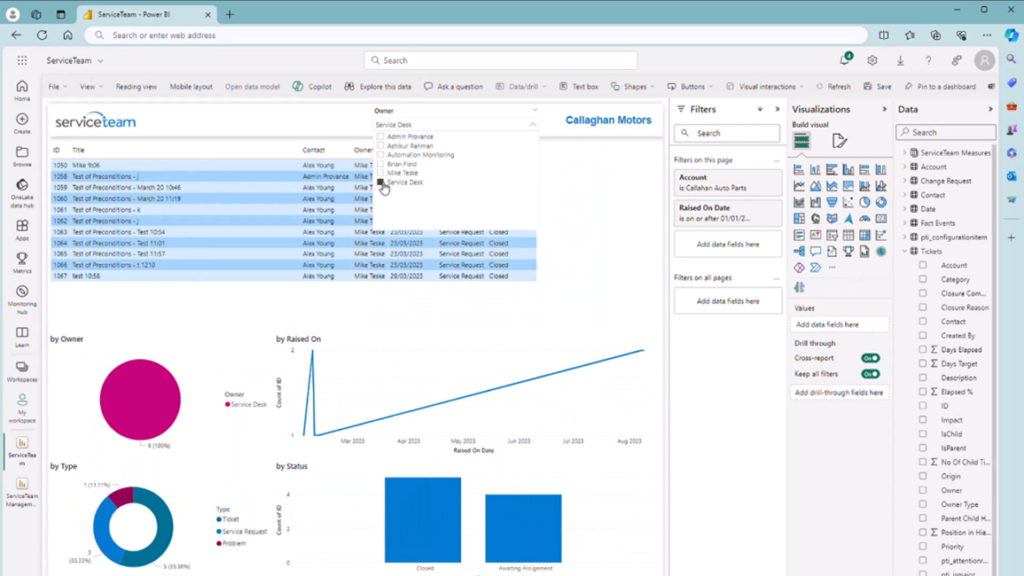Open Workspaces in the left navigation
The width and height of the screenshot is (1024, 576).
22,371
